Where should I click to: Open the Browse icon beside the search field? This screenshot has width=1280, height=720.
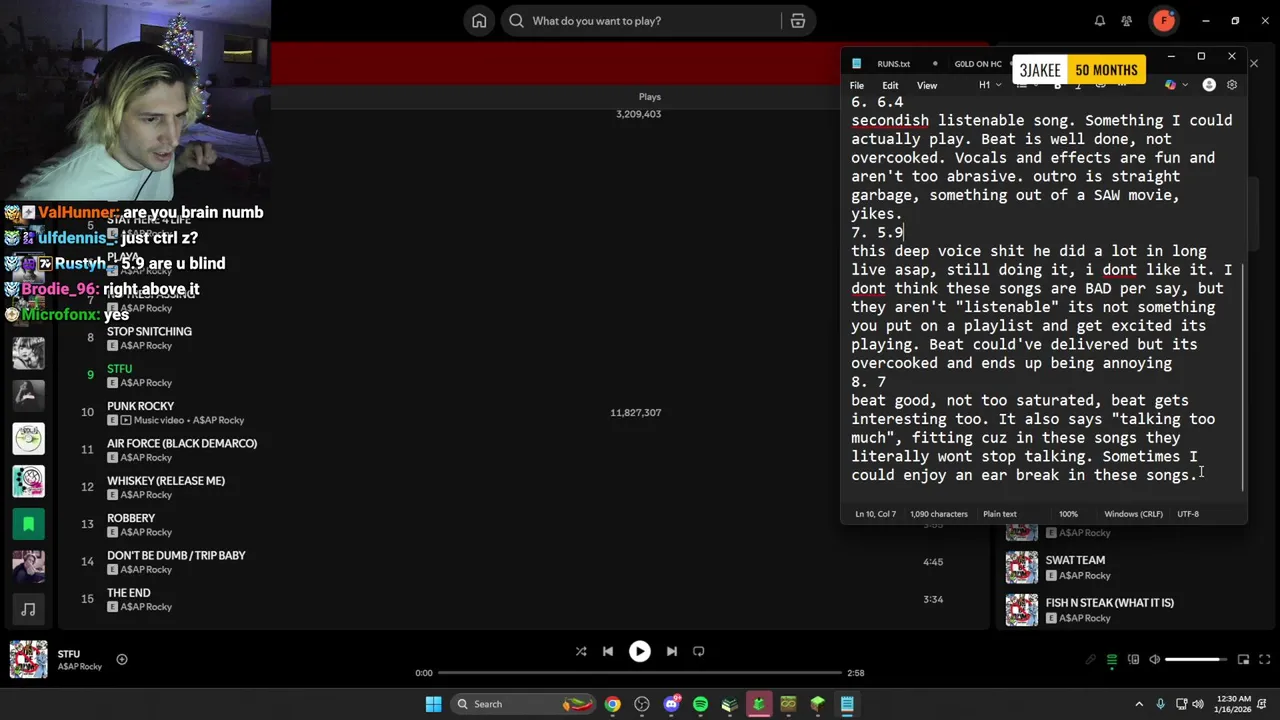pyautogui.click(x=798, y=21)
